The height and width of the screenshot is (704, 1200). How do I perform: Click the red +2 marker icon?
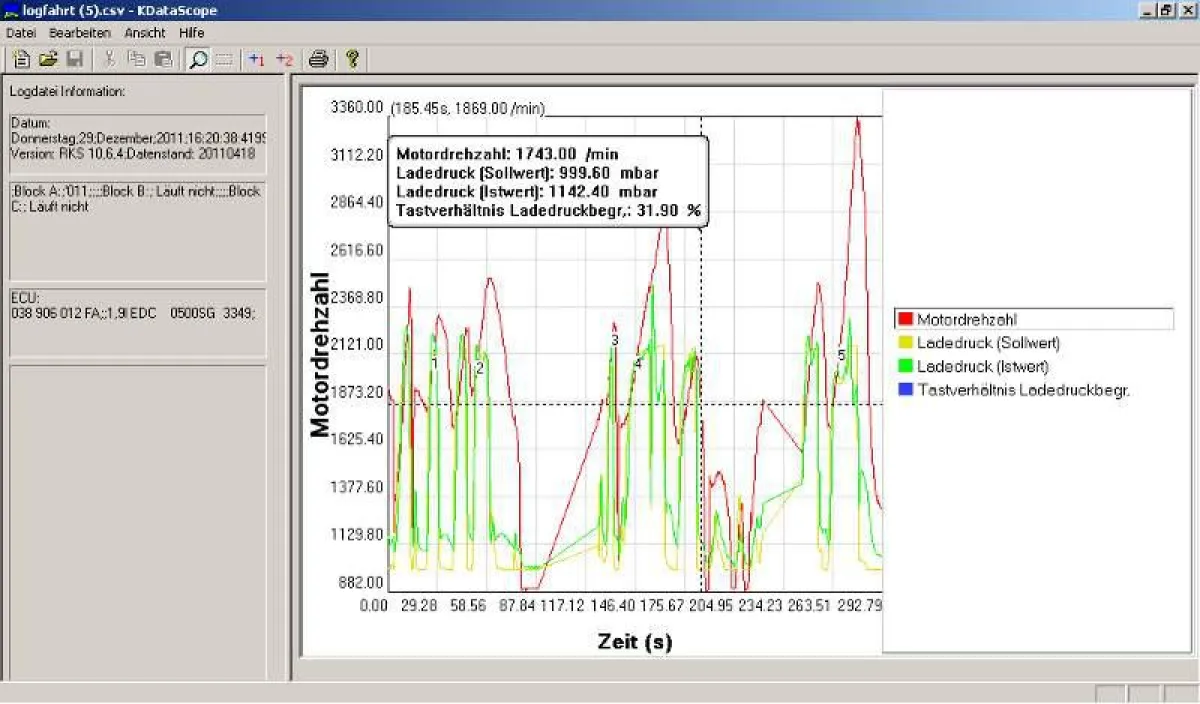point(285,59)
